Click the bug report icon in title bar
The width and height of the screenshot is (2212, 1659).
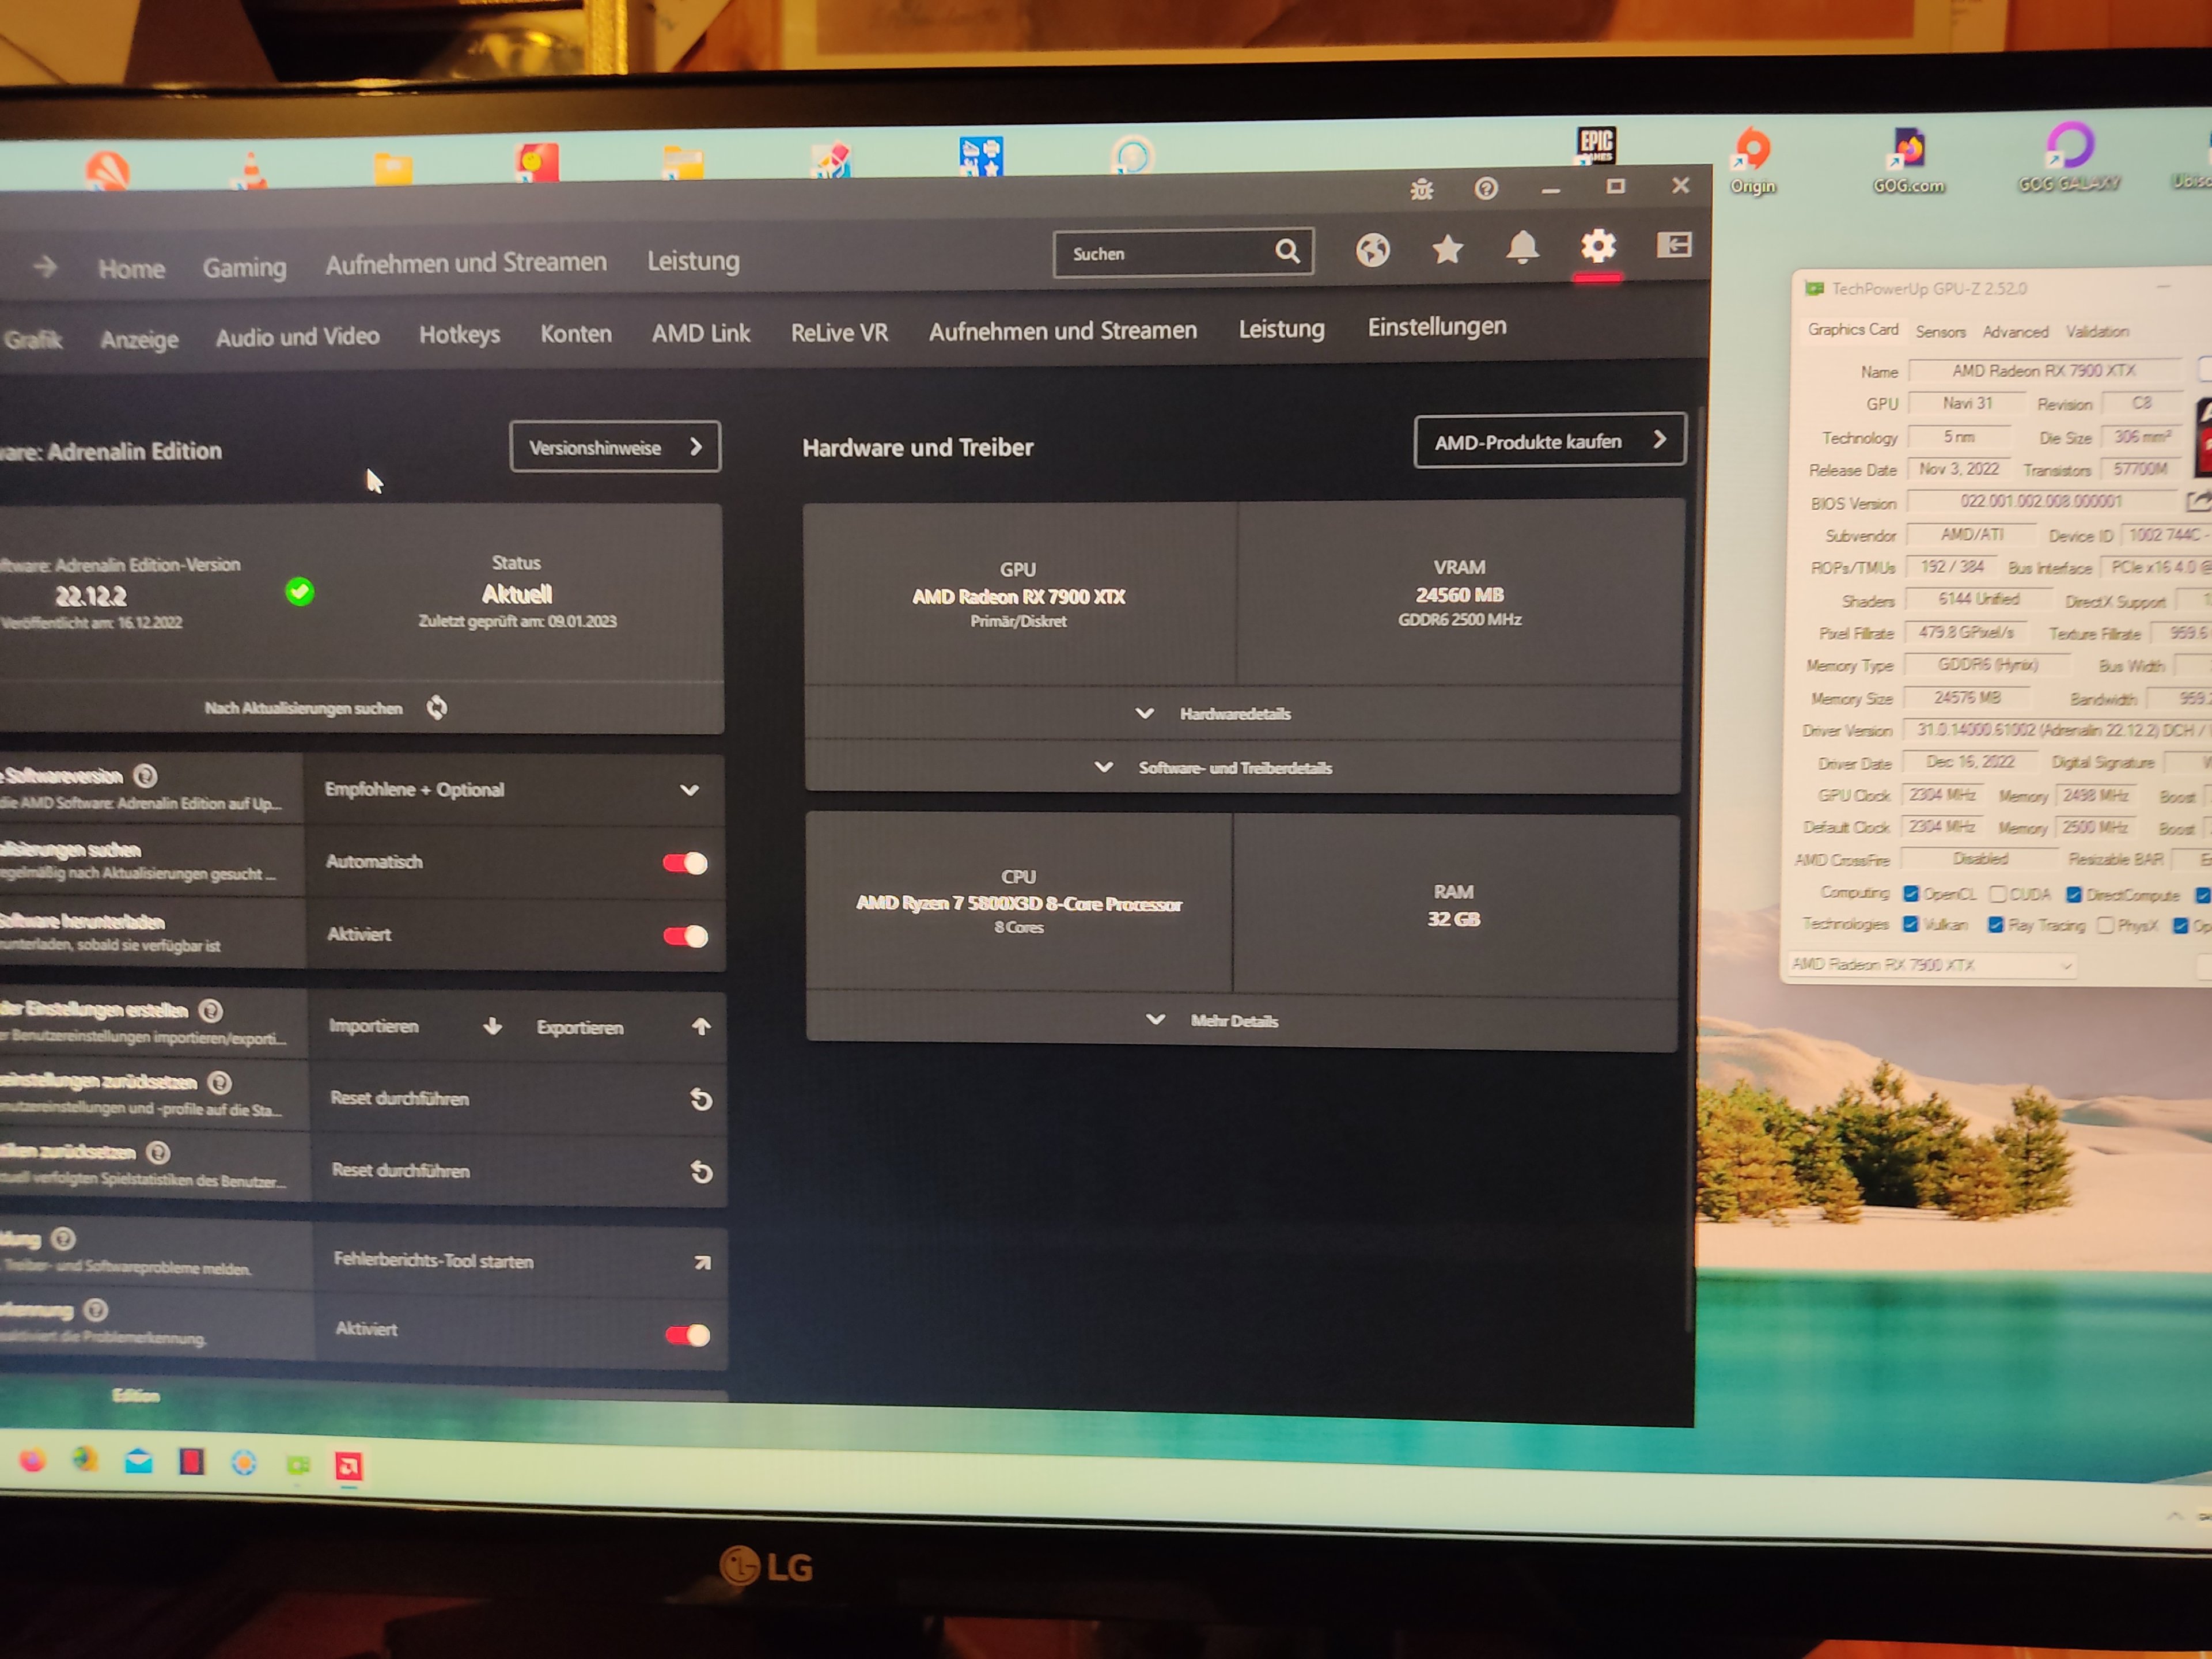click(x=1421, y=190)
